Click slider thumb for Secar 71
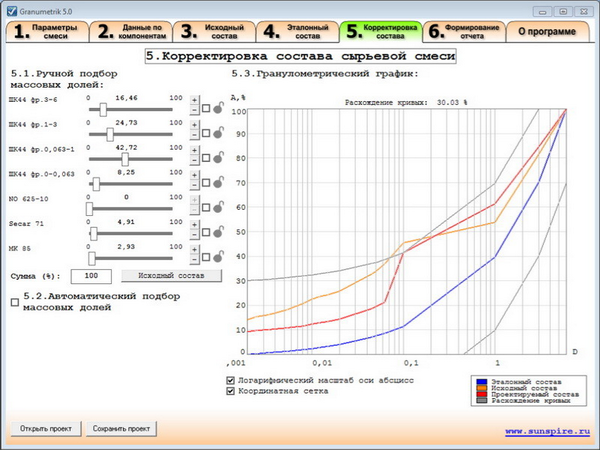The width and height of the screenshot is (600, 450). click(93, 234)
